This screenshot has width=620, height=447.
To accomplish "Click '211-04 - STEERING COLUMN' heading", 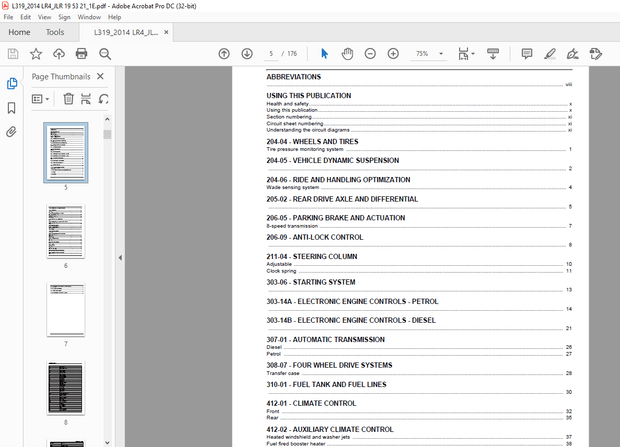I will pos(312,256).
